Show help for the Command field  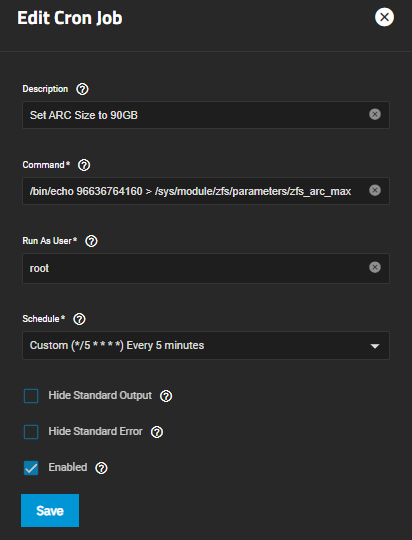[84, 165]
